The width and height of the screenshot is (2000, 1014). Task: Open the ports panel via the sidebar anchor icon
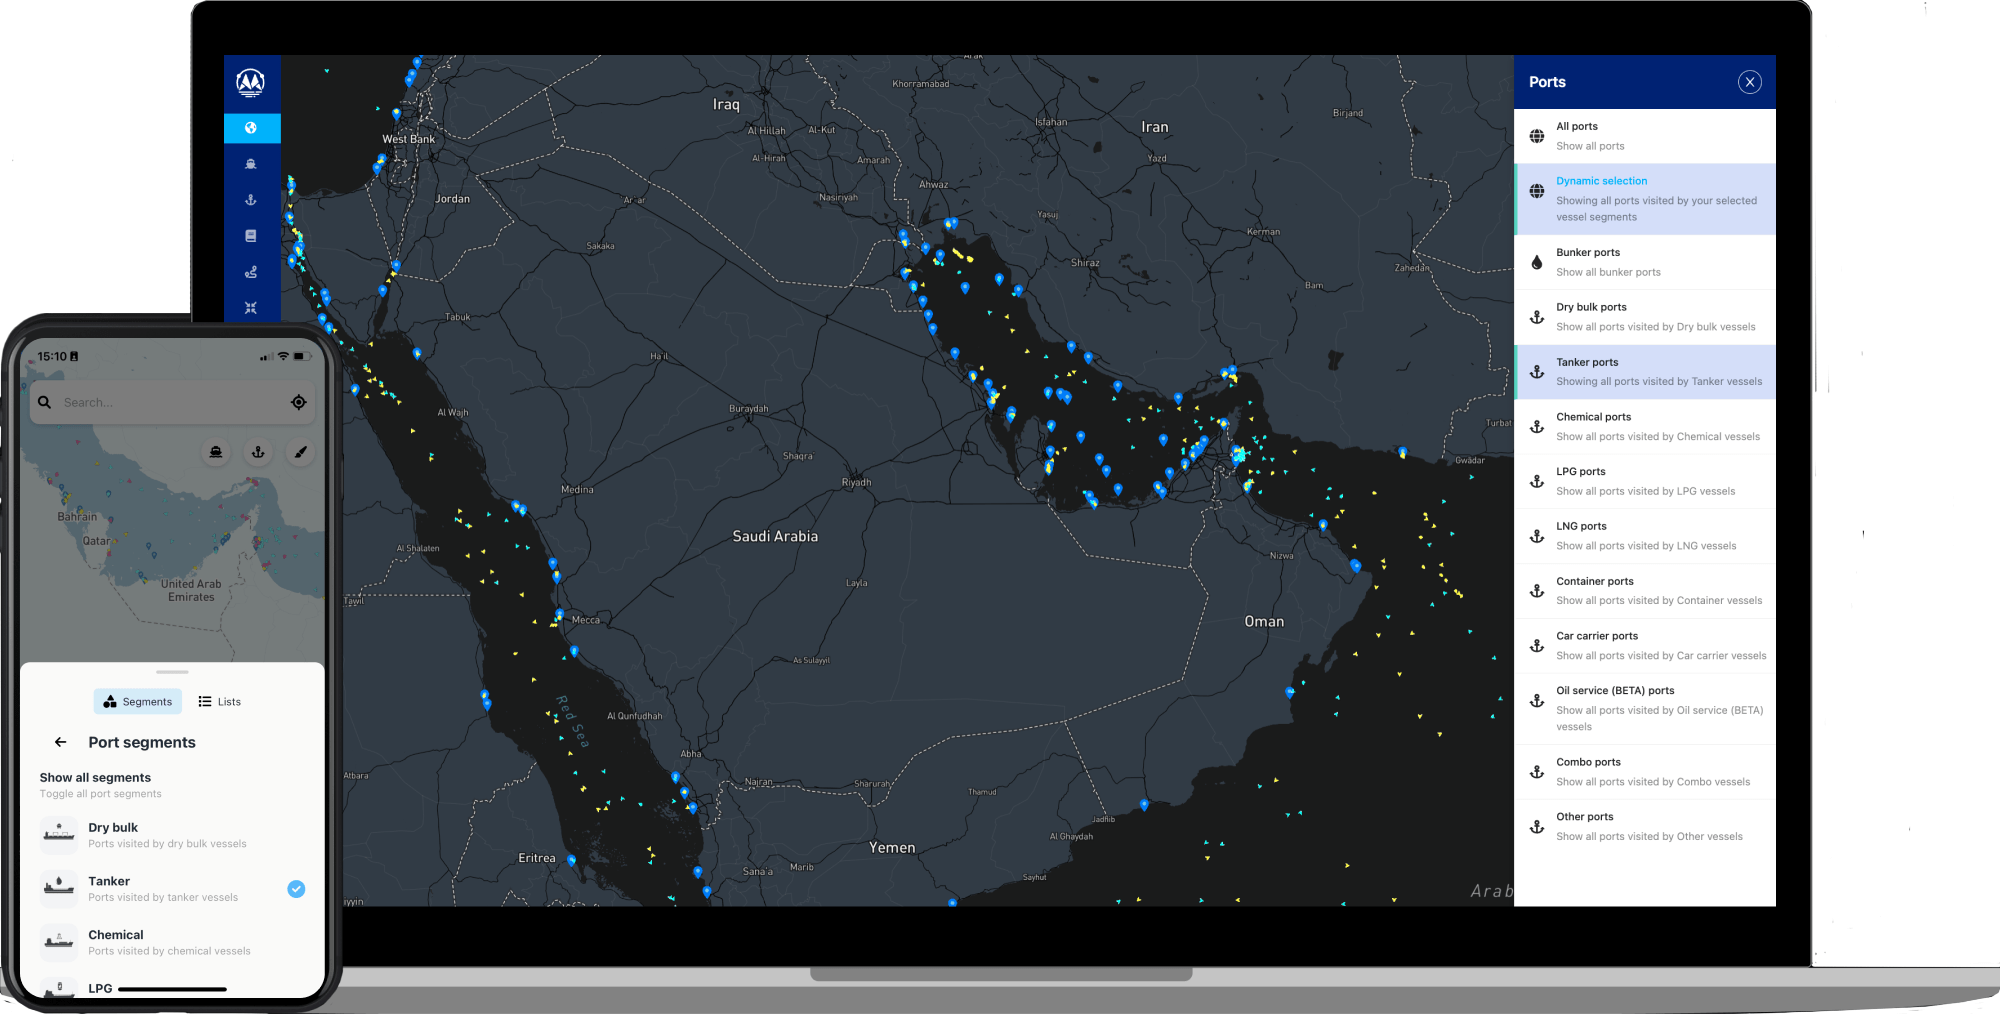coord(252,199)
